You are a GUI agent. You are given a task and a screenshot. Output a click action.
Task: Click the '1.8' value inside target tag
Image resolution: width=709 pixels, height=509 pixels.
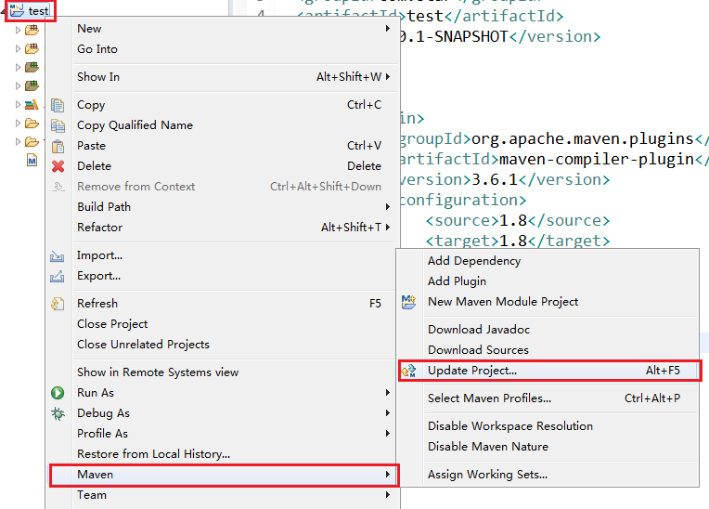pos(513,241)
